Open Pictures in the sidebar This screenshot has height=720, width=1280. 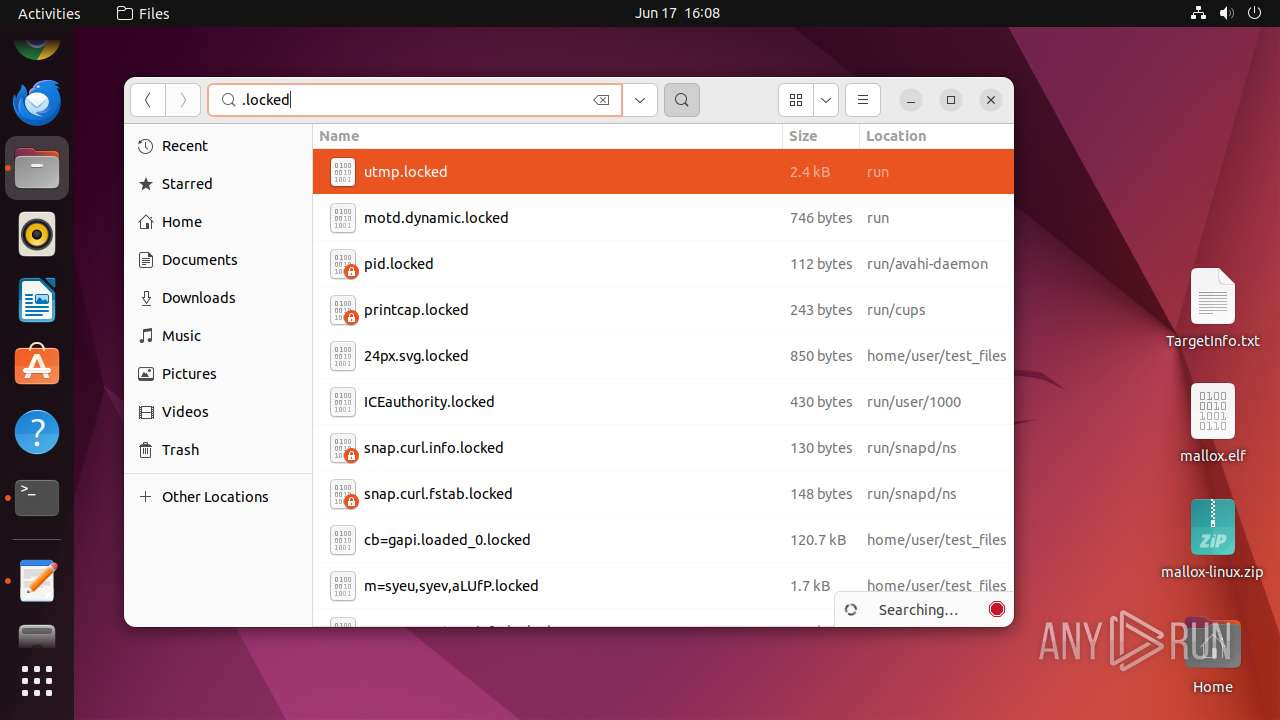(x=218, y=374)
